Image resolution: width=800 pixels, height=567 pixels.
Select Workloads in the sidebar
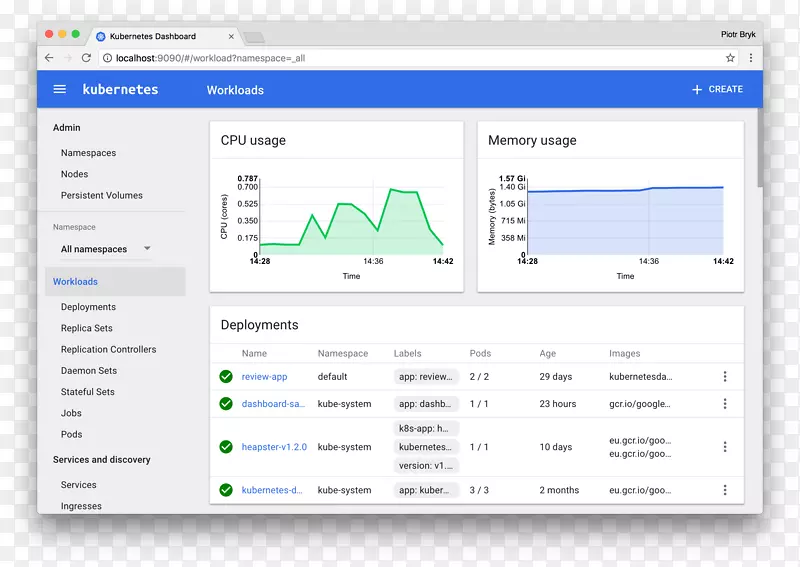click(115, 281)
